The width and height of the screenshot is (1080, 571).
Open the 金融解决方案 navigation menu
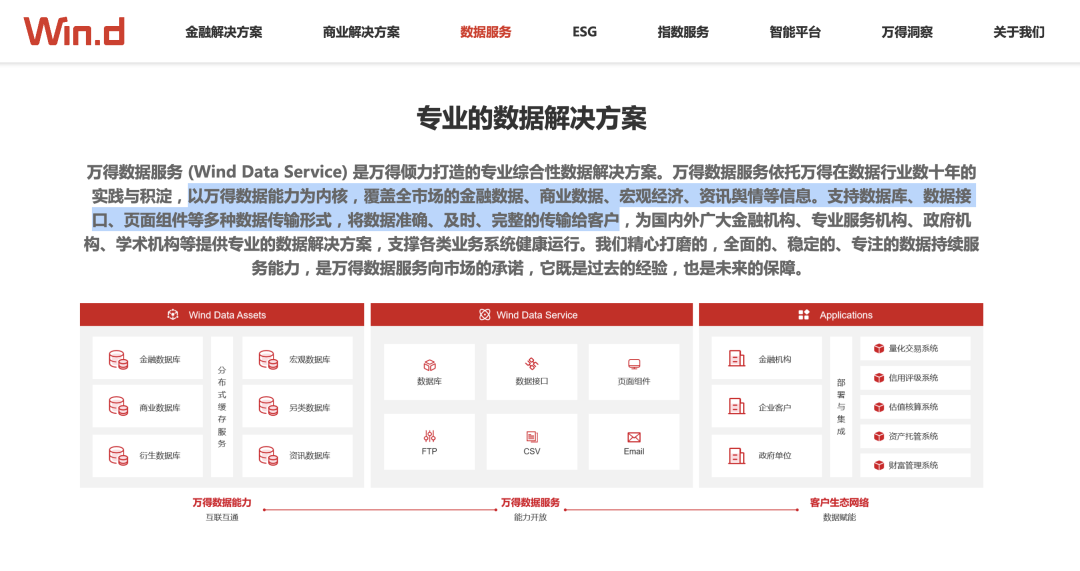click(x=224, y=32)
